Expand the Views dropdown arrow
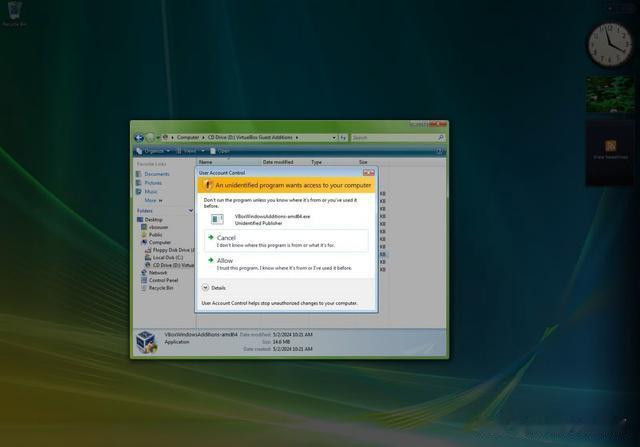This screenshot has height=447, width=640. pyautogui.click(x=203, y=151)
